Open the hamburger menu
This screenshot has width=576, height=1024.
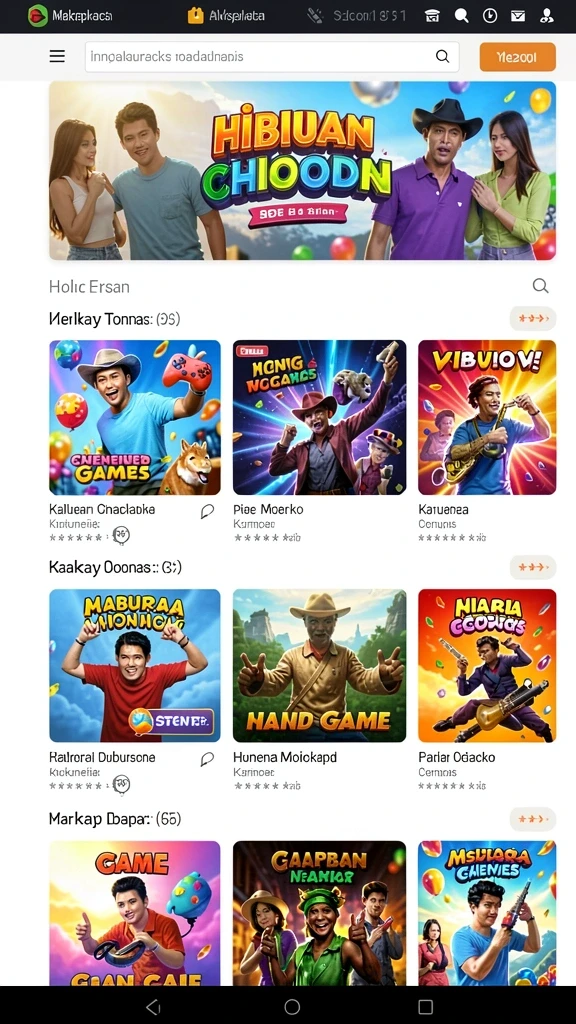pos(57,56)
